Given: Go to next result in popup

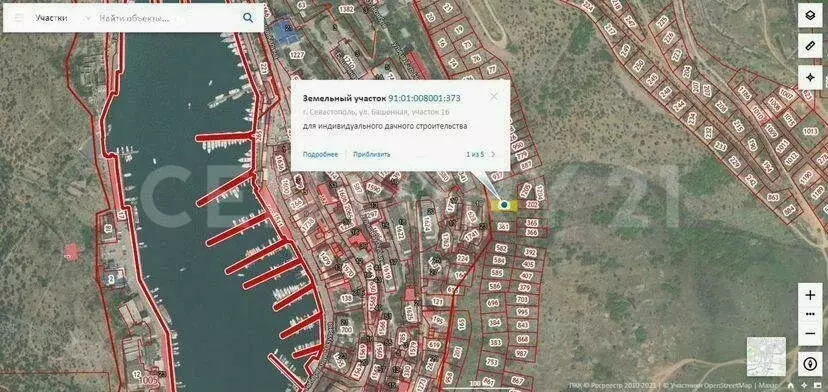Looking at the screenshot, I should coord(493,154).
